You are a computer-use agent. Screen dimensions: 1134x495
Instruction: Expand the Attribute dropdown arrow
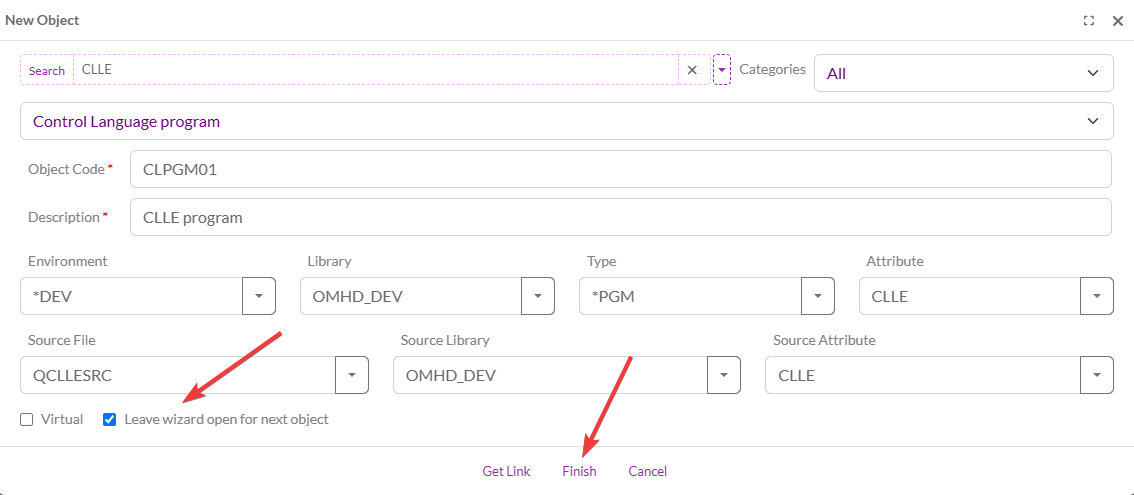click(1097, 296)
